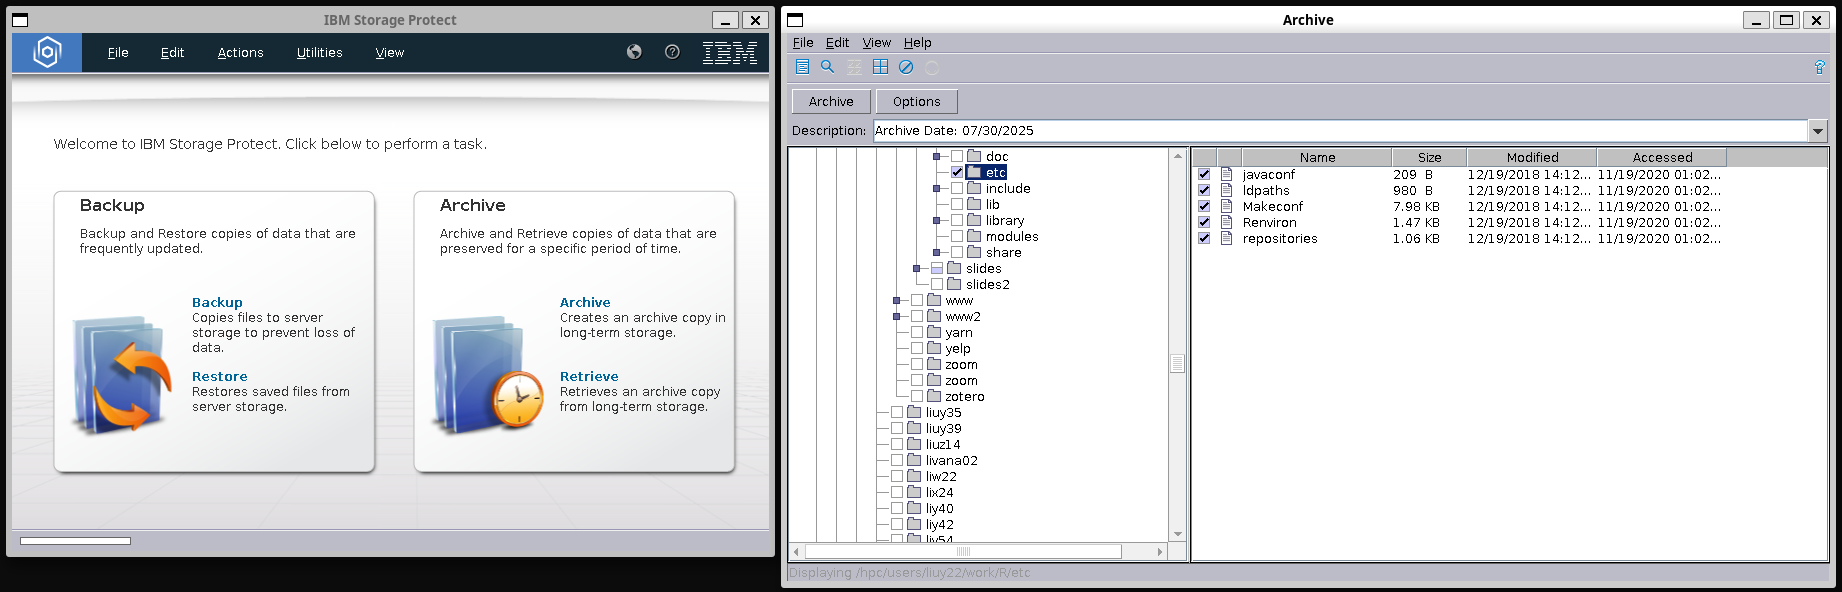Check the lib folder checkbox
Image resolution: width=1842 pixels, height=592 pixels.
tap(957, 204)
